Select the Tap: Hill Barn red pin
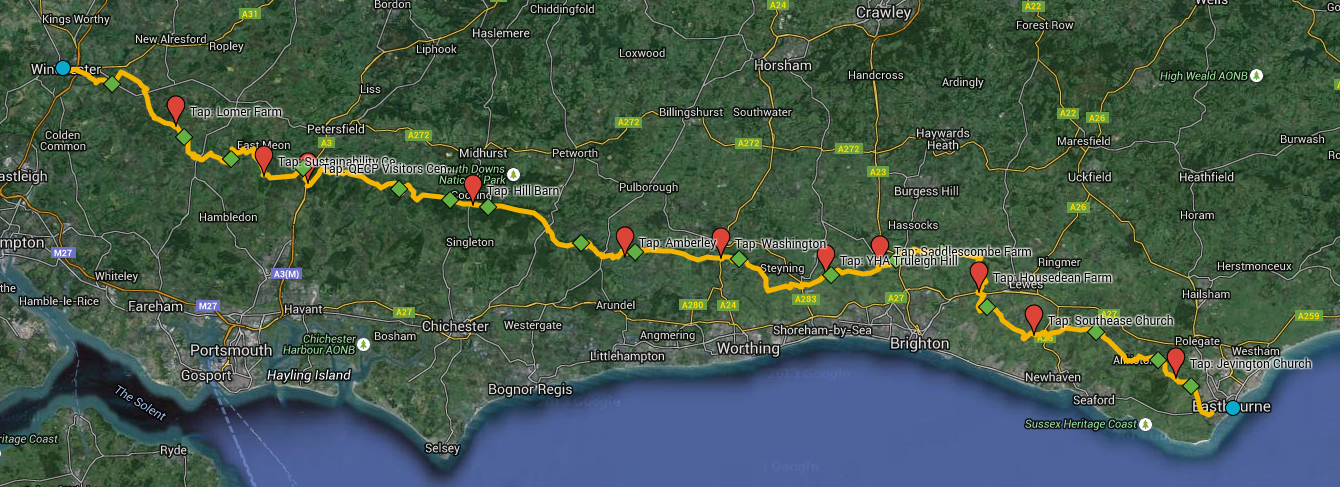The height and width of the screenshot is (487, 1340). click(x=472, y=188)
